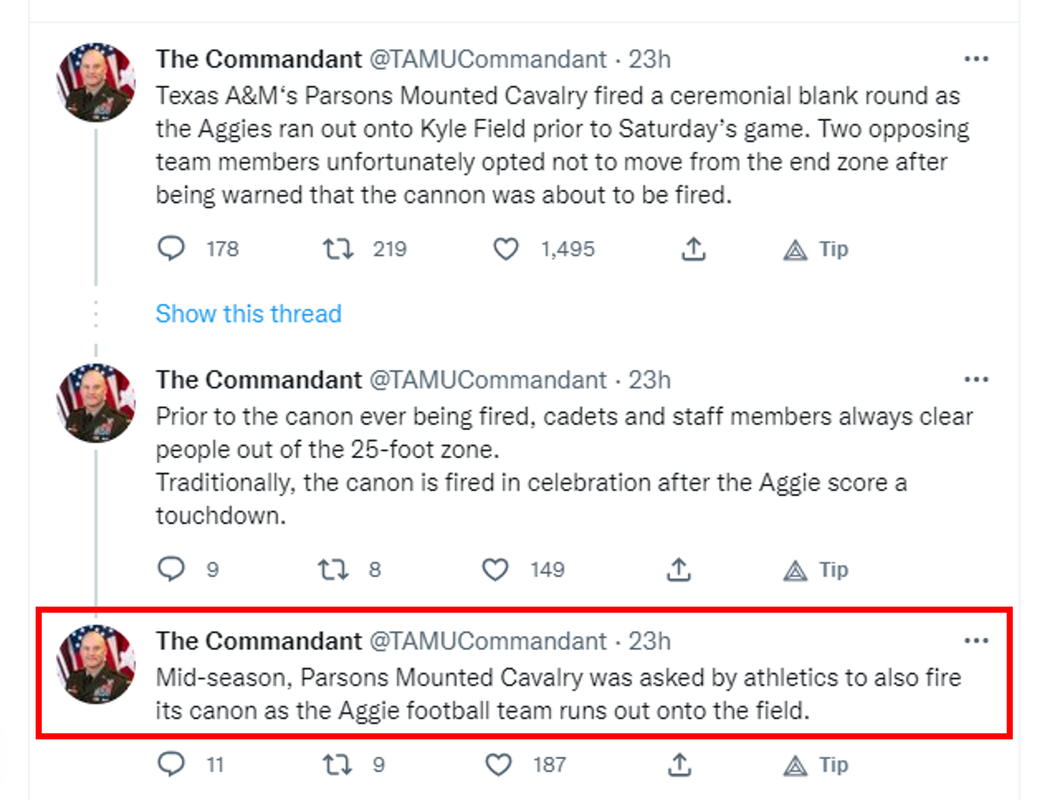Share the first tweet via upload icon
Image resolution: width=1041 pixels, height=800 pixels.
tap(693, 249)
